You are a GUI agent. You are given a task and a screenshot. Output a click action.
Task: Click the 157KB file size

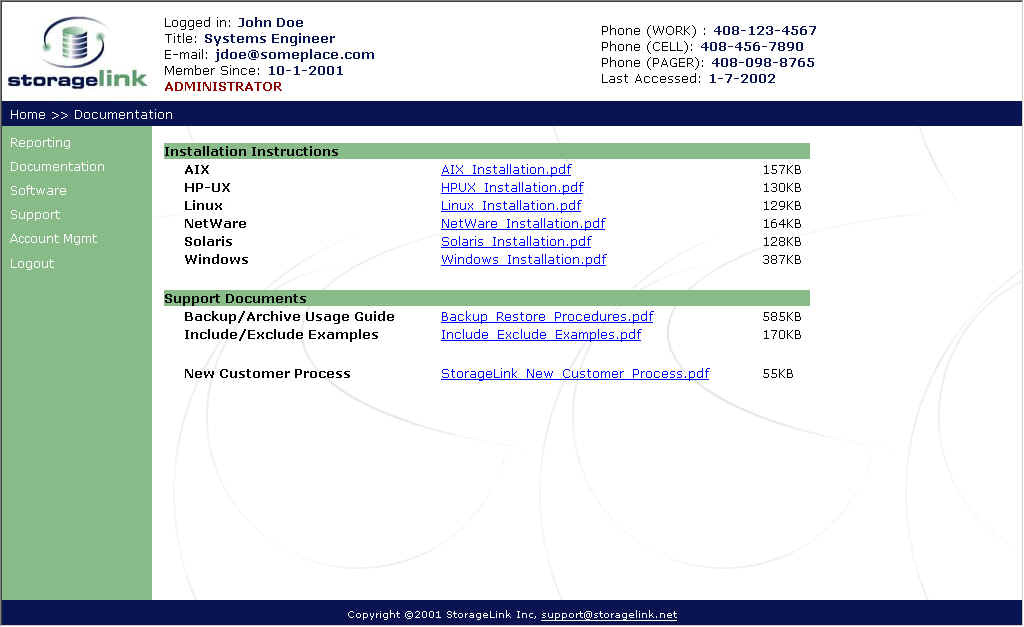coord(782,170)
